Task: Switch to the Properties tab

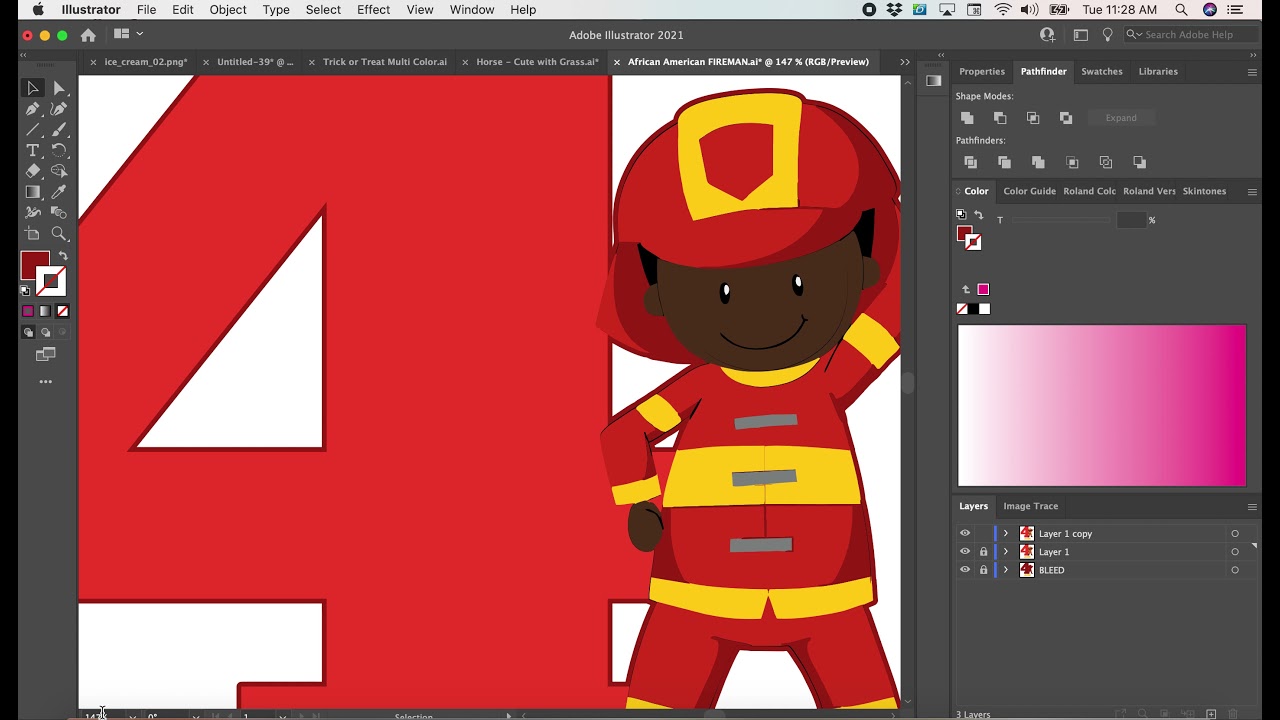Action: 982,72
